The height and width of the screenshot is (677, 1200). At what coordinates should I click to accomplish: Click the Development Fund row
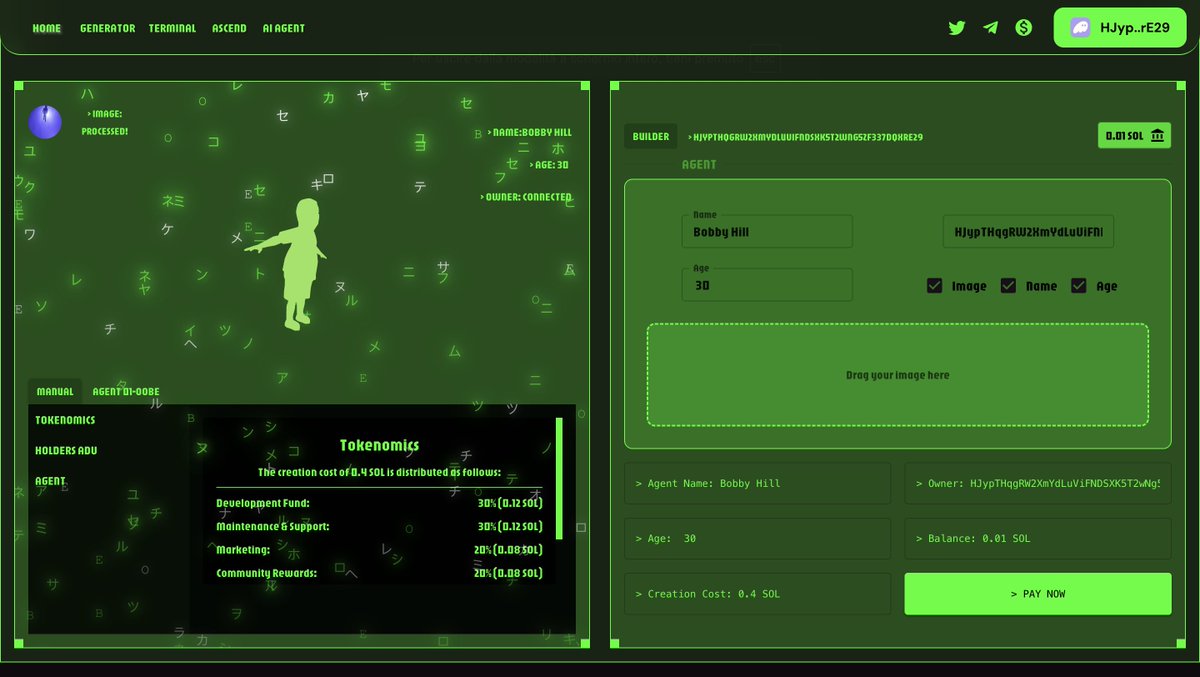click(379, 503)
